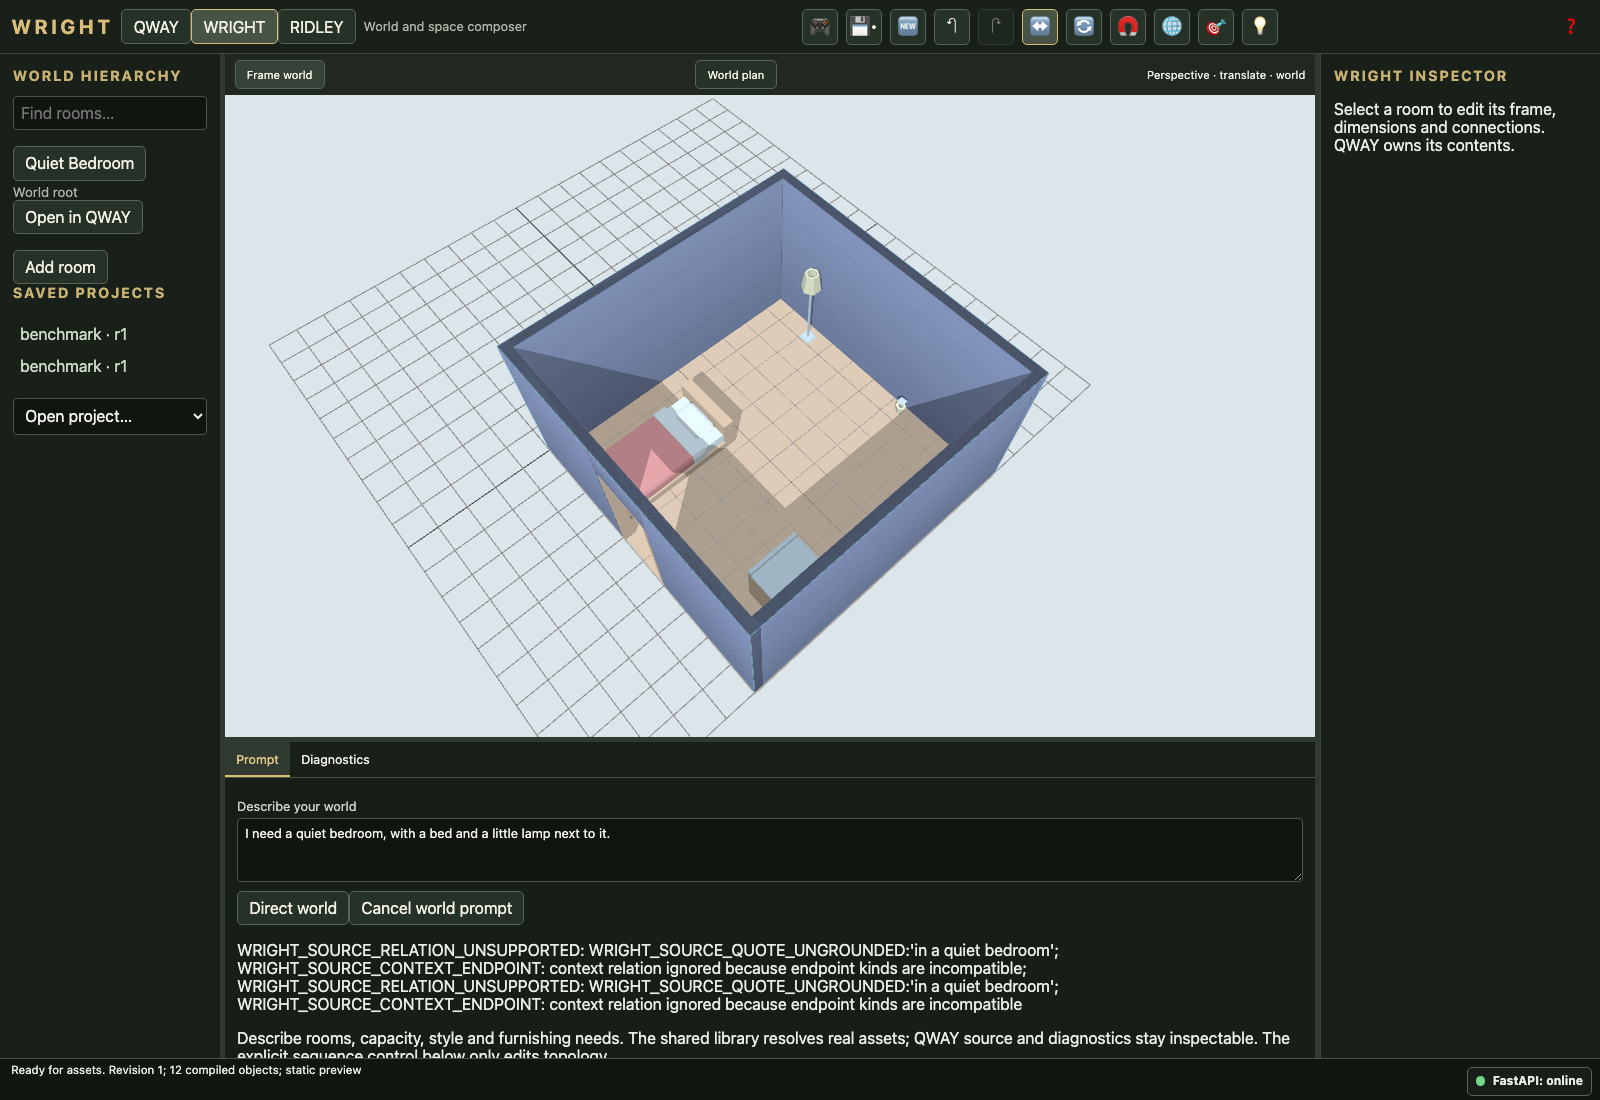Click the Find rooms search field
This screenshot has width=1600, height=1100.
click(110, 113)
